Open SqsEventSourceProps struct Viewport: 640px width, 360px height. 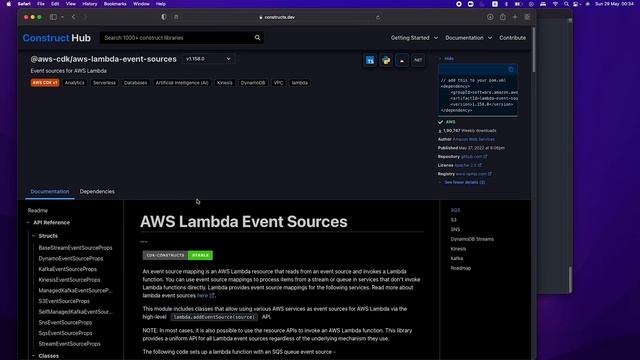point(65,333)
